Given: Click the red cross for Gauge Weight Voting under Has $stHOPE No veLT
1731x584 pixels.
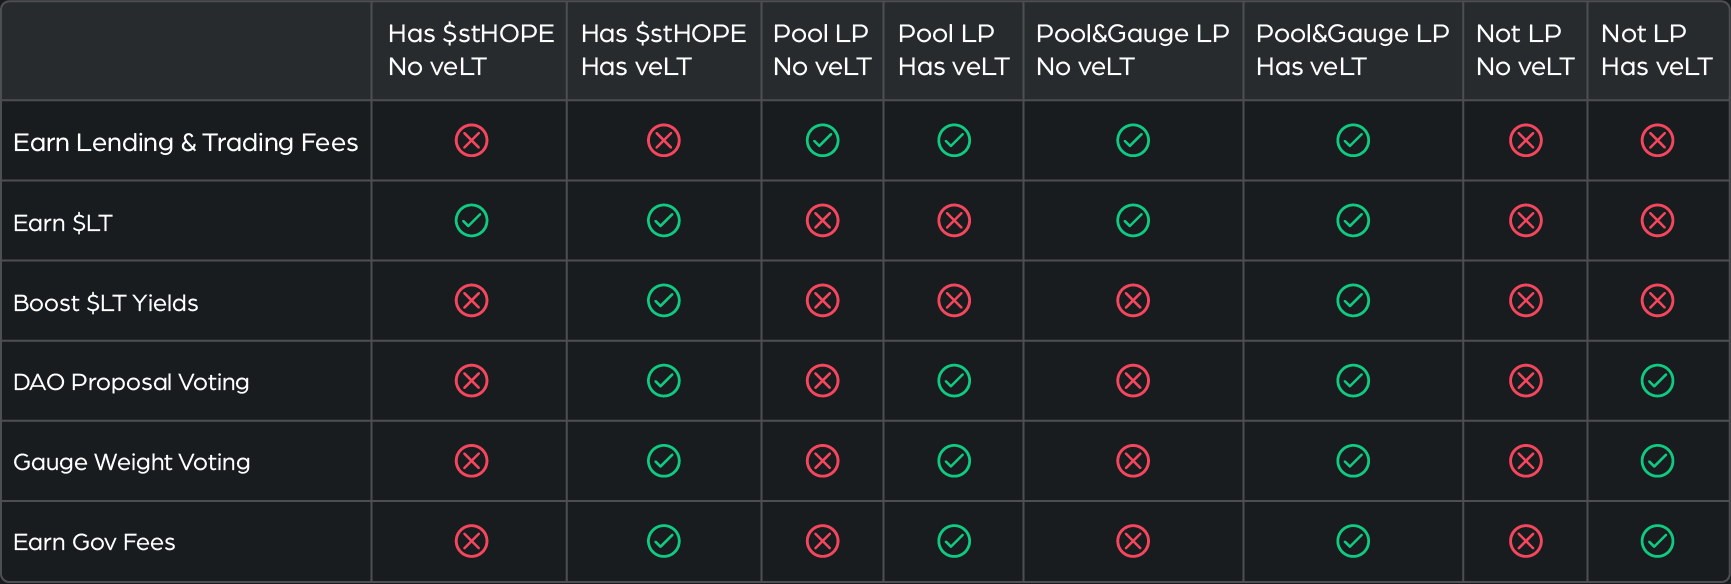Looking at the screenshot, I should [472, 461].
